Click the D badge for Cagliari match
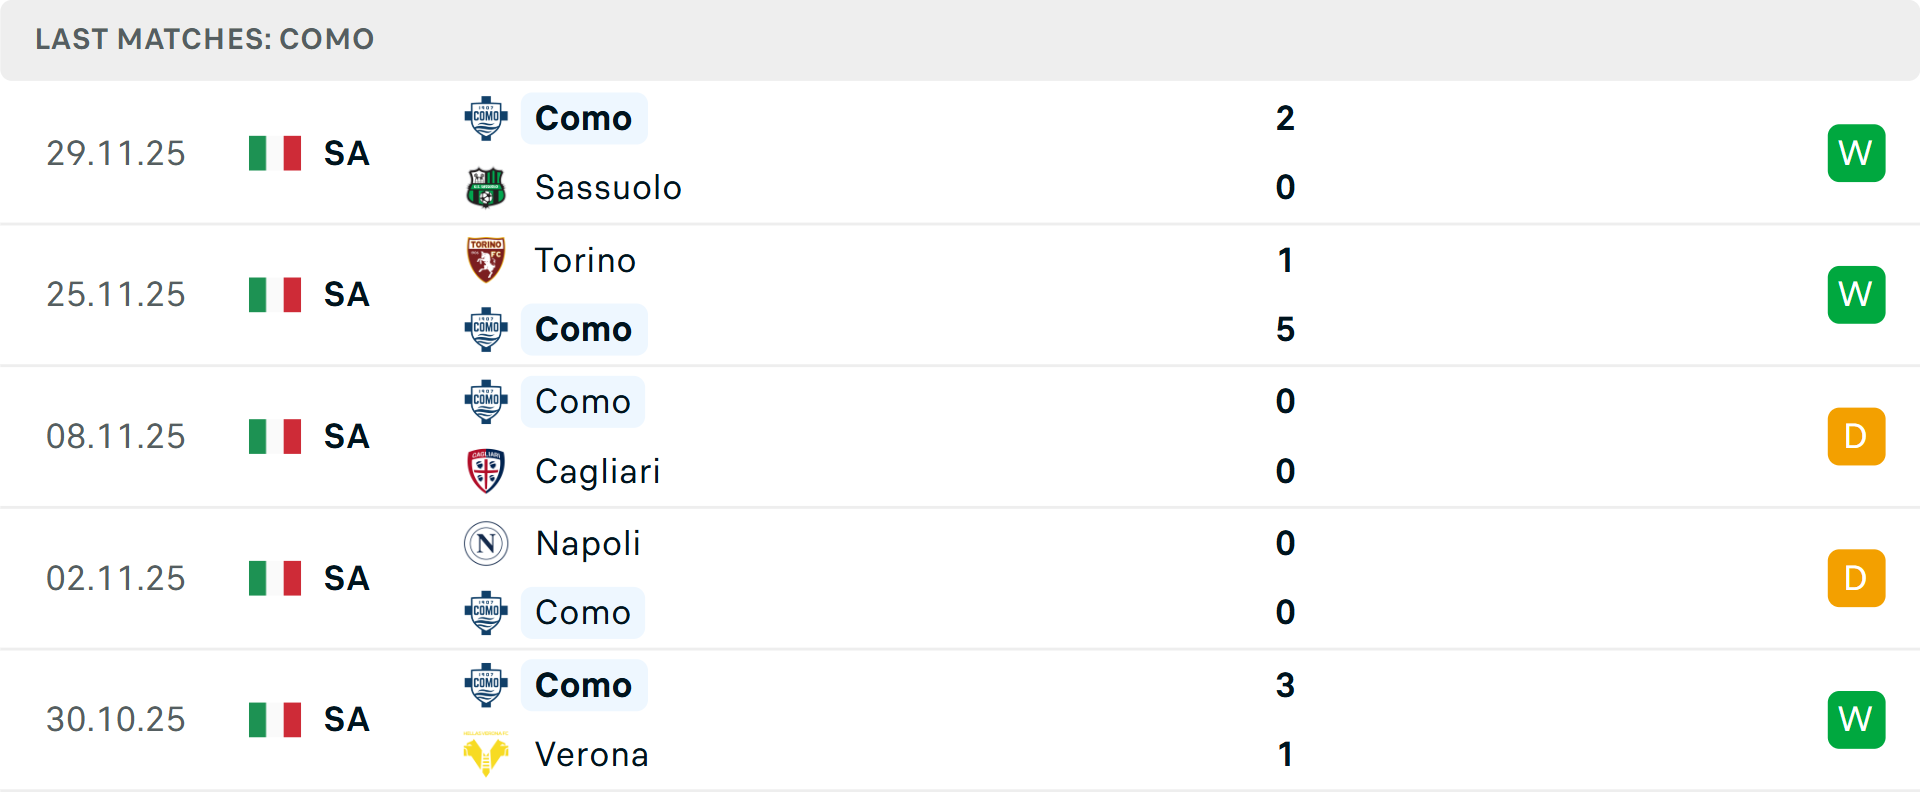The image size is (1920, 792). point(1856,437)
